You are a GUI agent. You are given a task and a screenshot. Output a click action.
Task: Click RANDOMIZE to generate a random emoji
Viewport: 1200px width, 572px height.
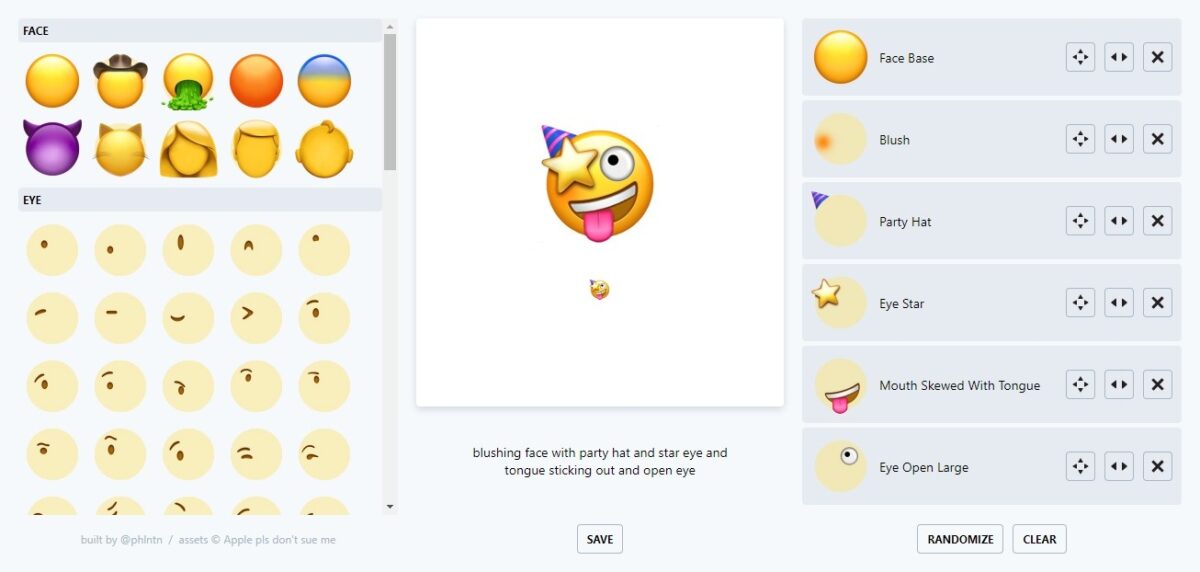(960, 539)
